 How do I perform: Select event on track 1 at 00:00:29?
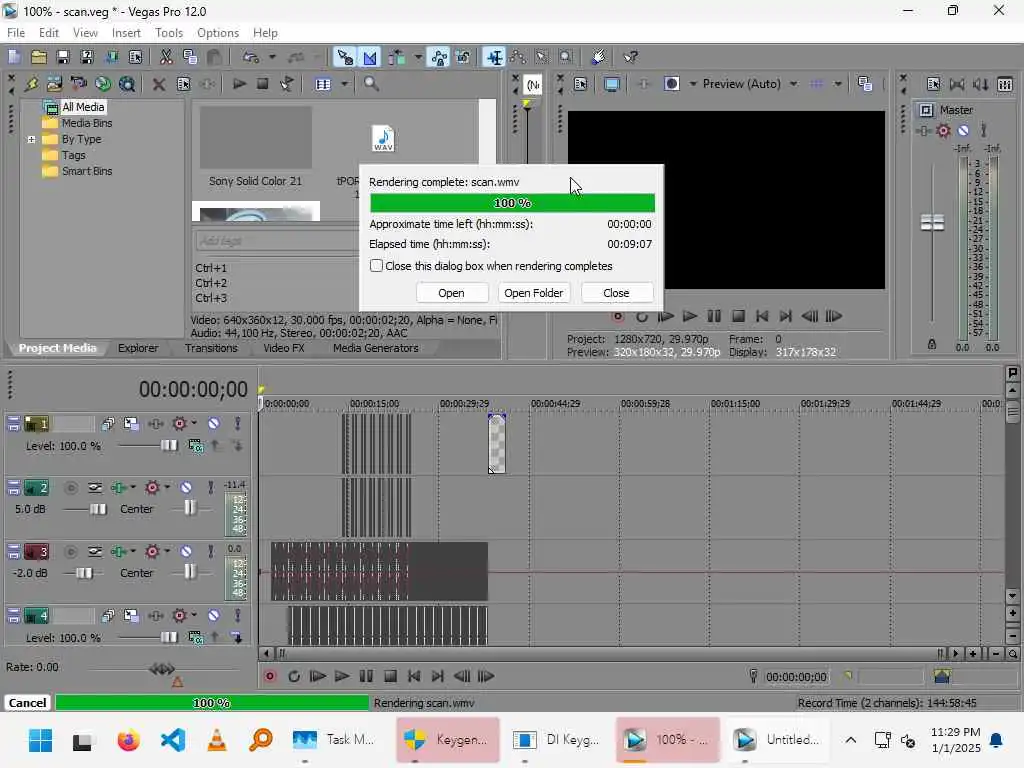point(497,444)
